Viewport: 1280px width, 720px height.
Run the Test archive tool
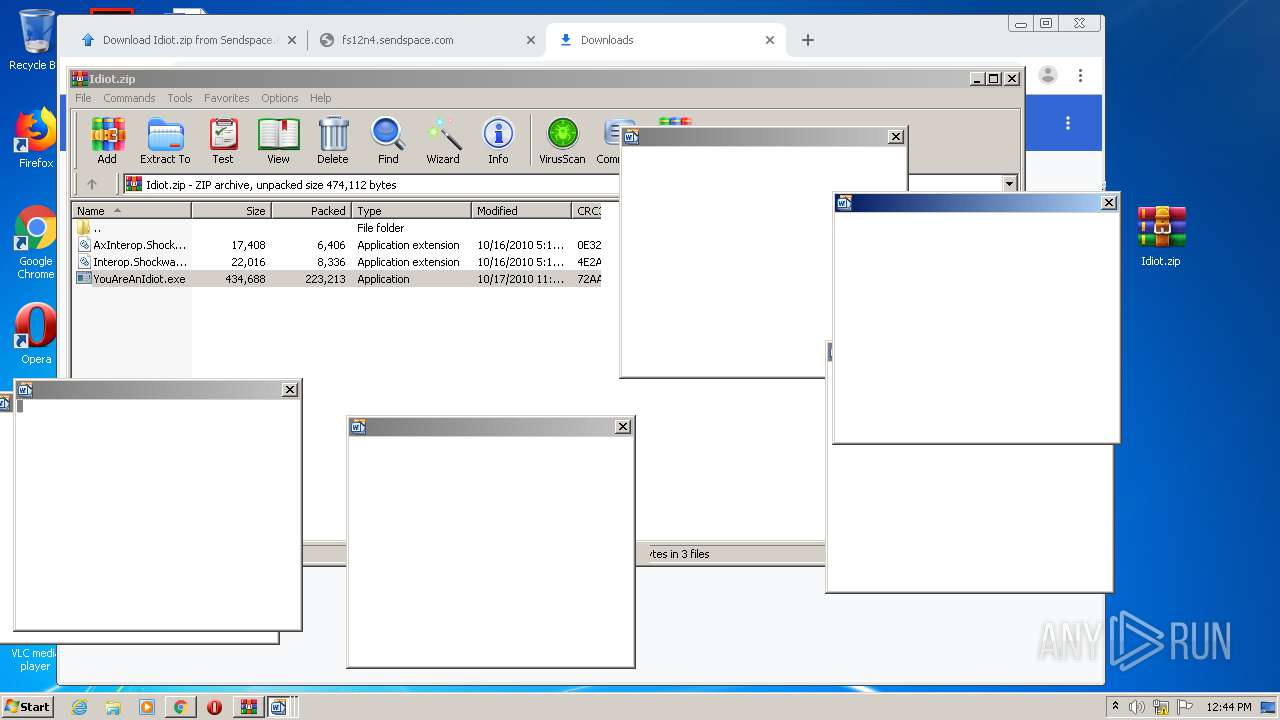(x=223, y=140)
